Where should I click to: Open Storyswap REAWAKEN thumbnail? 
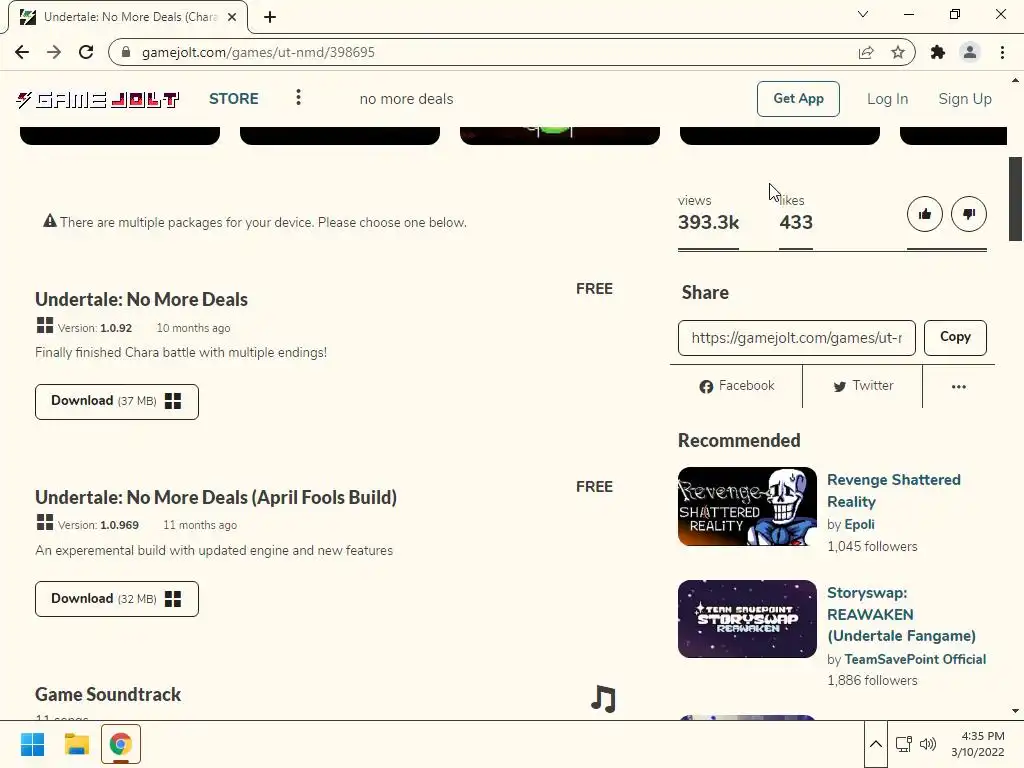pos(747,618)
